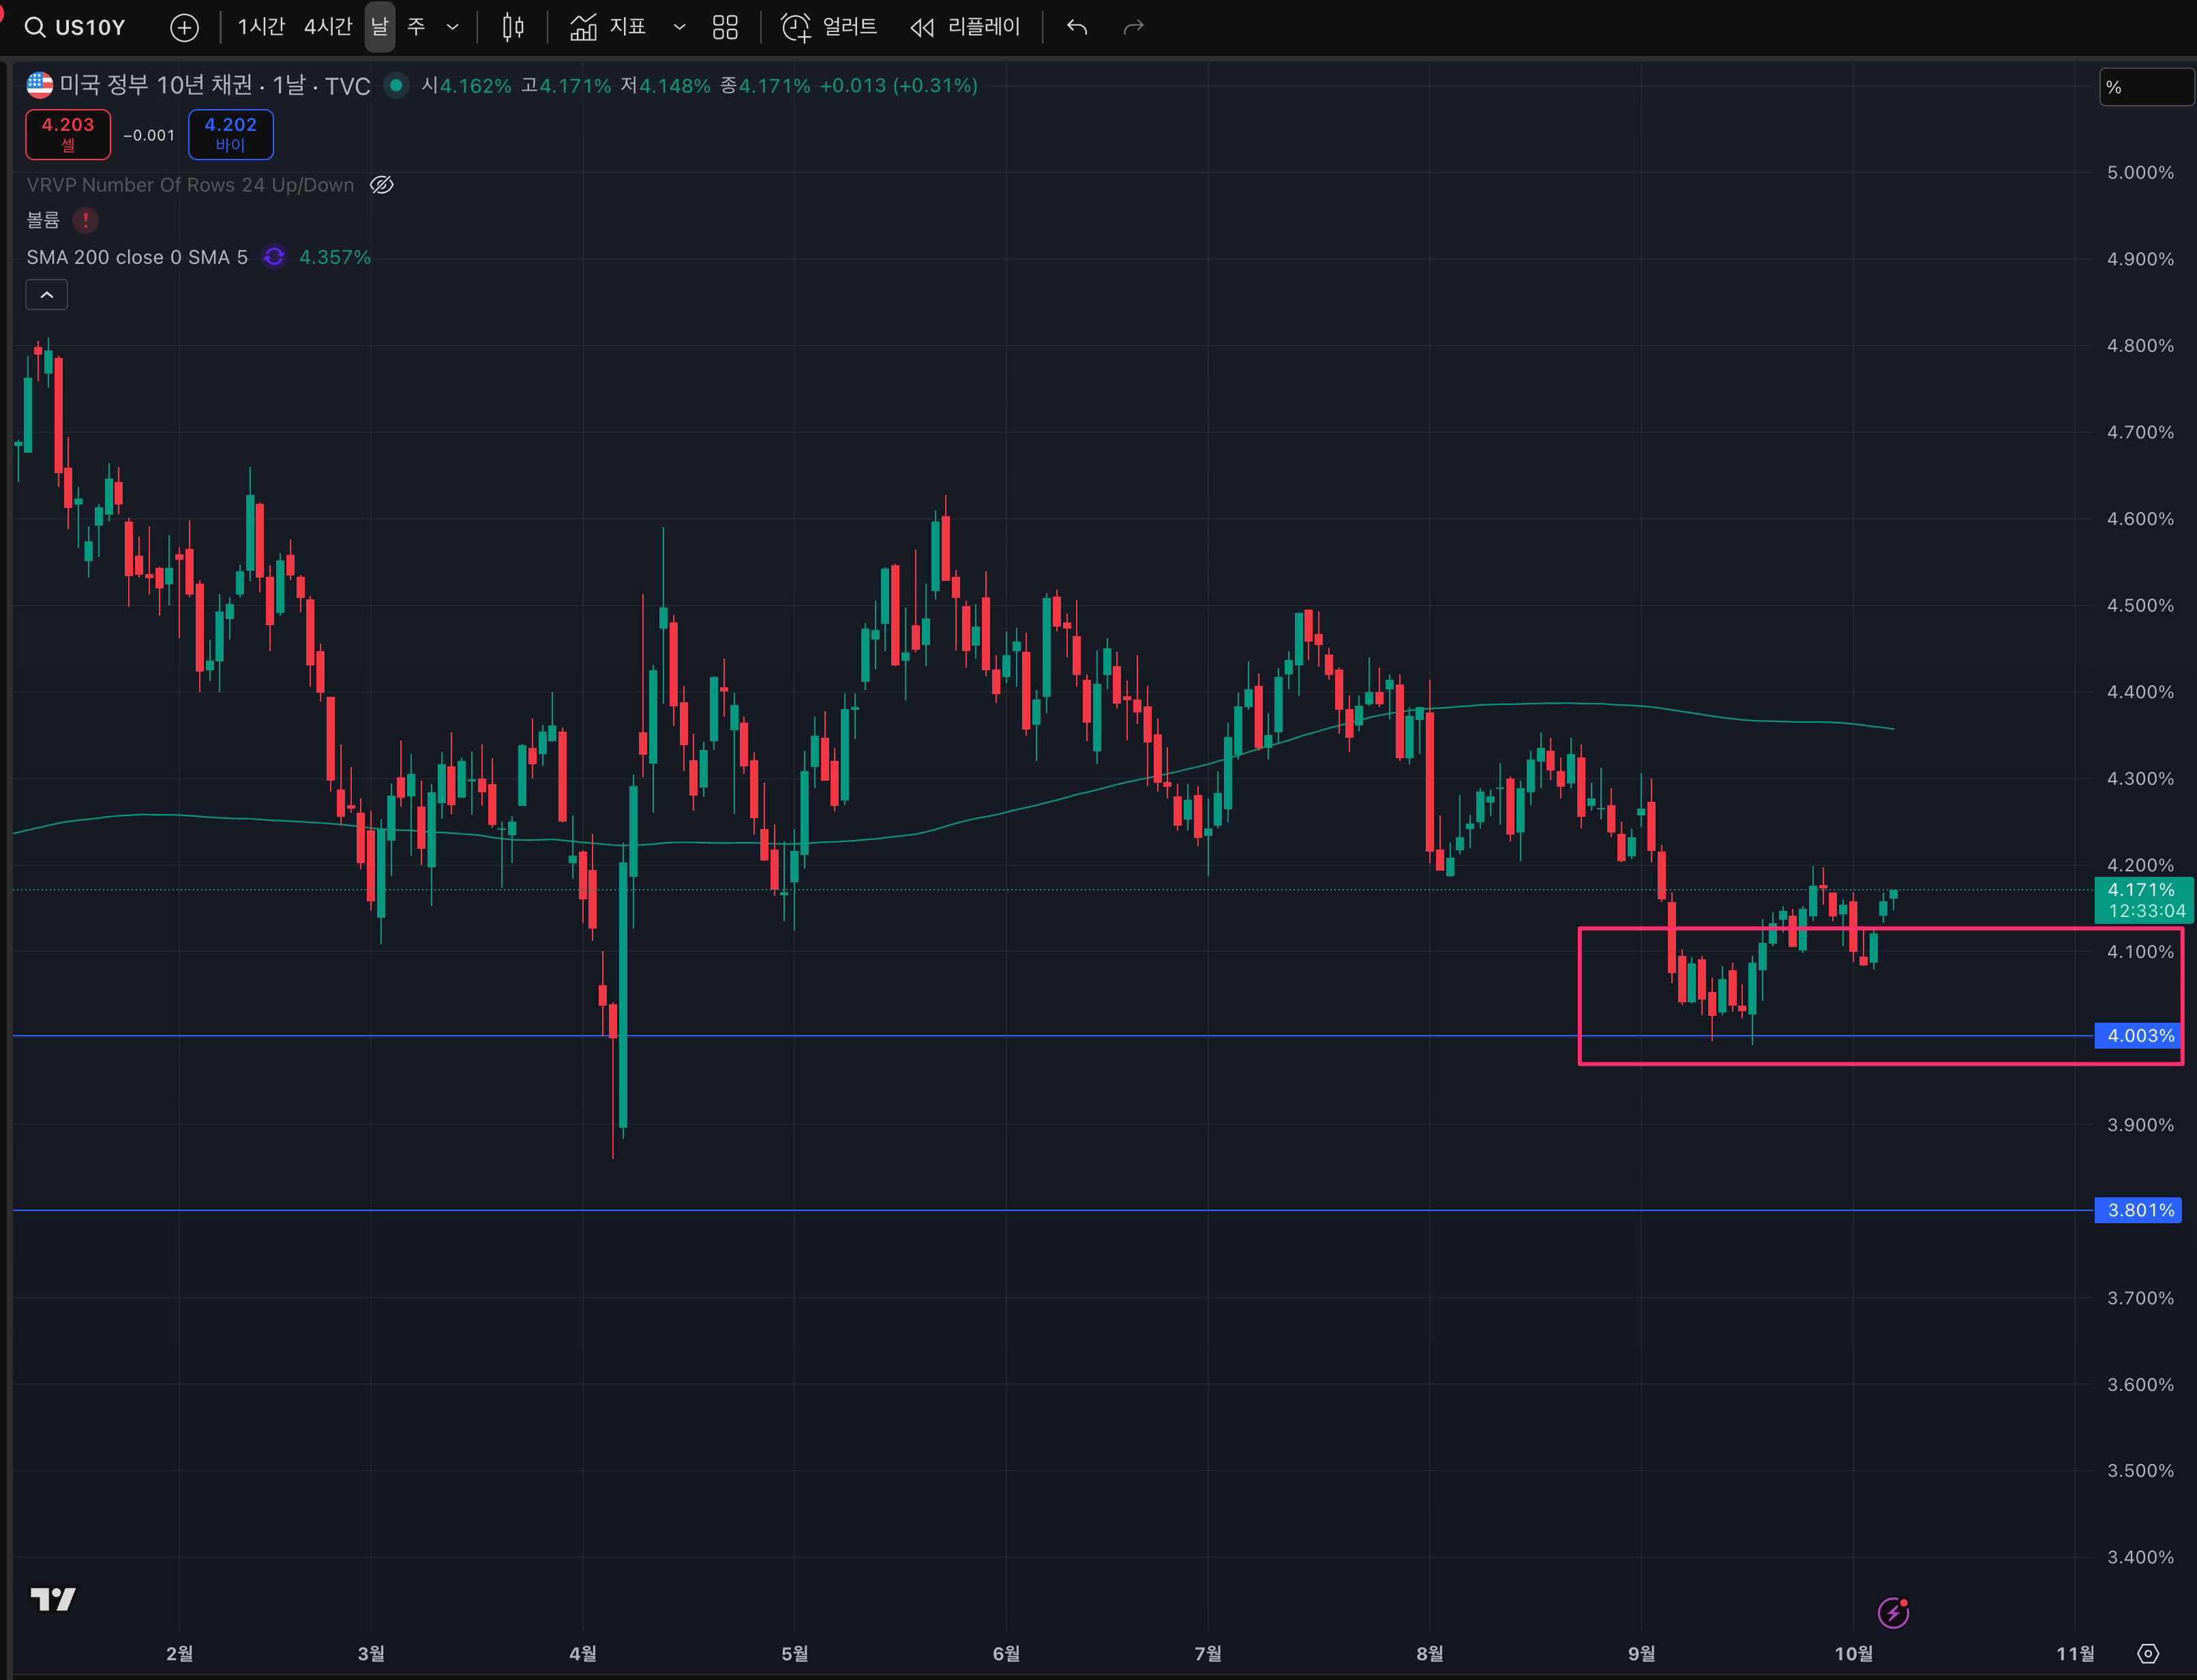Click the add symbol plus icon

[x=184, y=27]
